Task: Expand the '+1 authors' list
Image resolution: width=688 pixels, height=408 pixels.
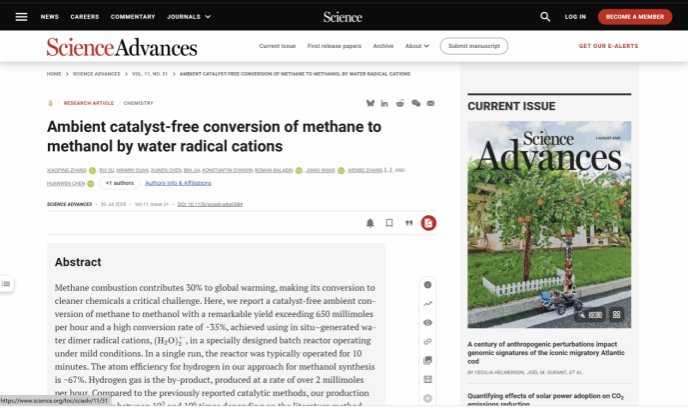Action: tap(119, 183)
